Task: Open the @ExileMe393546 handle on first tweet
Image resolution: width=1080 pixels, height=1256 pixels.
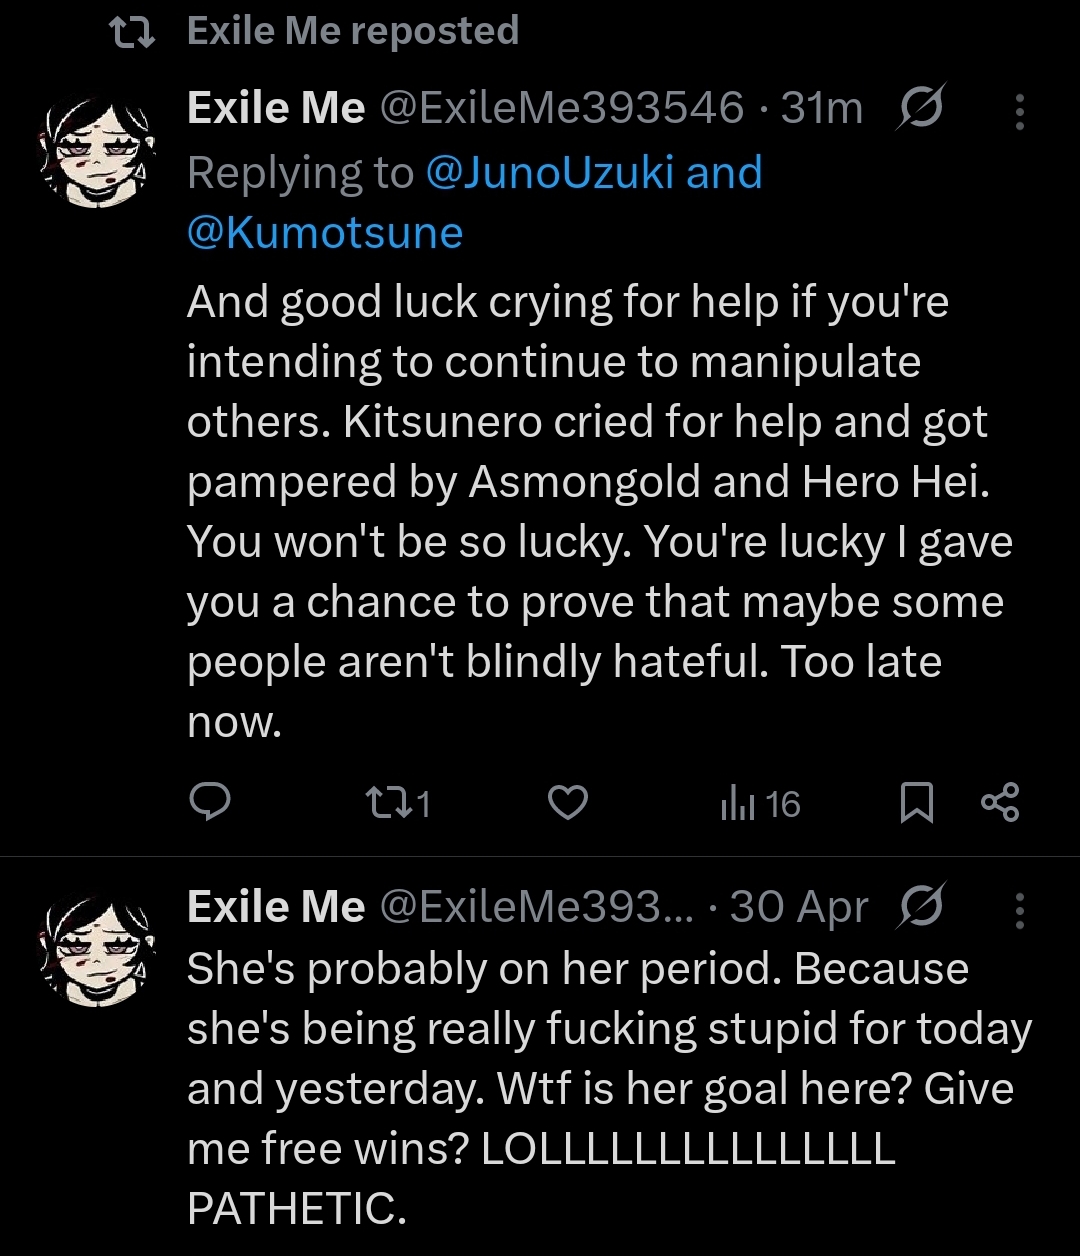Action: click(561, 109)
